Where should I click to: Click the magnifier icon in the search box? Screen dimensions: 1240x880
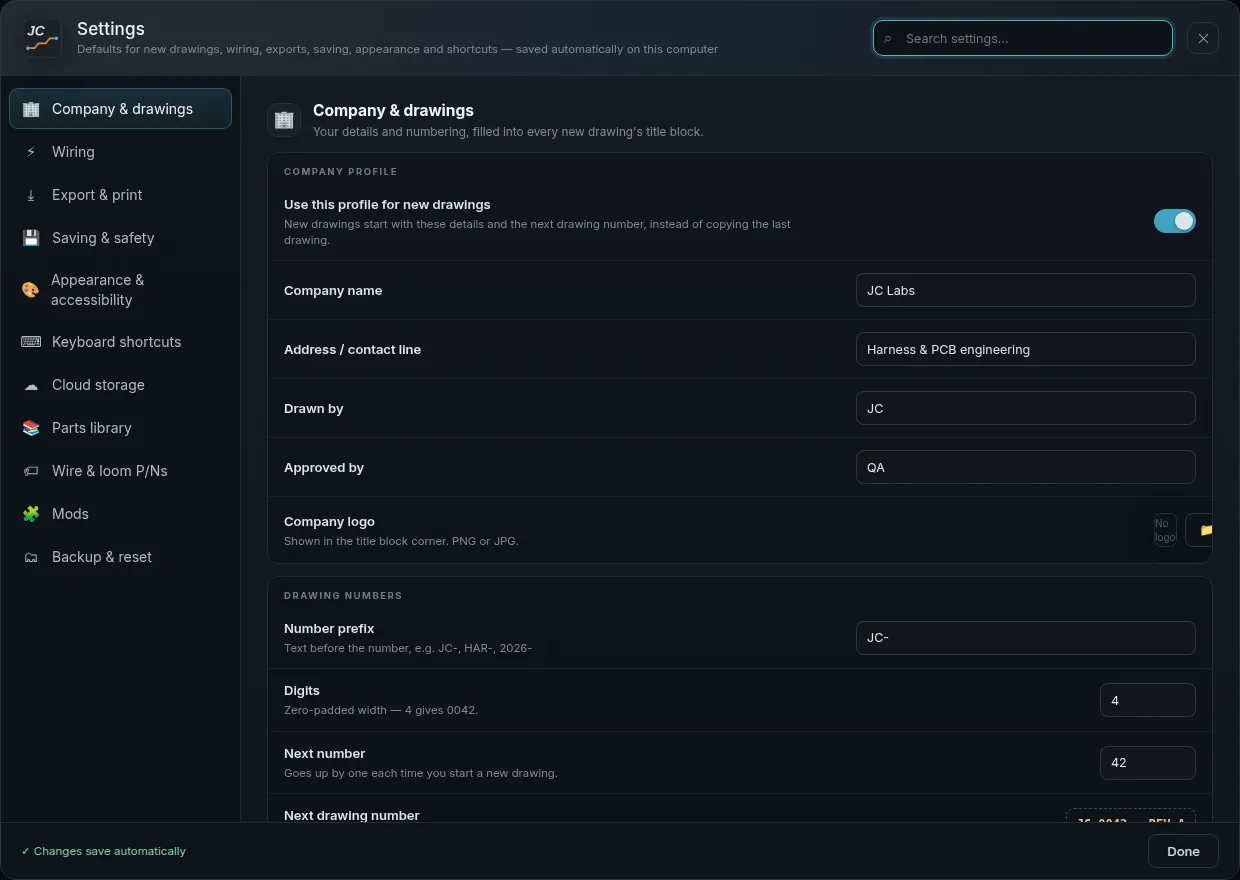coord(888,39)
